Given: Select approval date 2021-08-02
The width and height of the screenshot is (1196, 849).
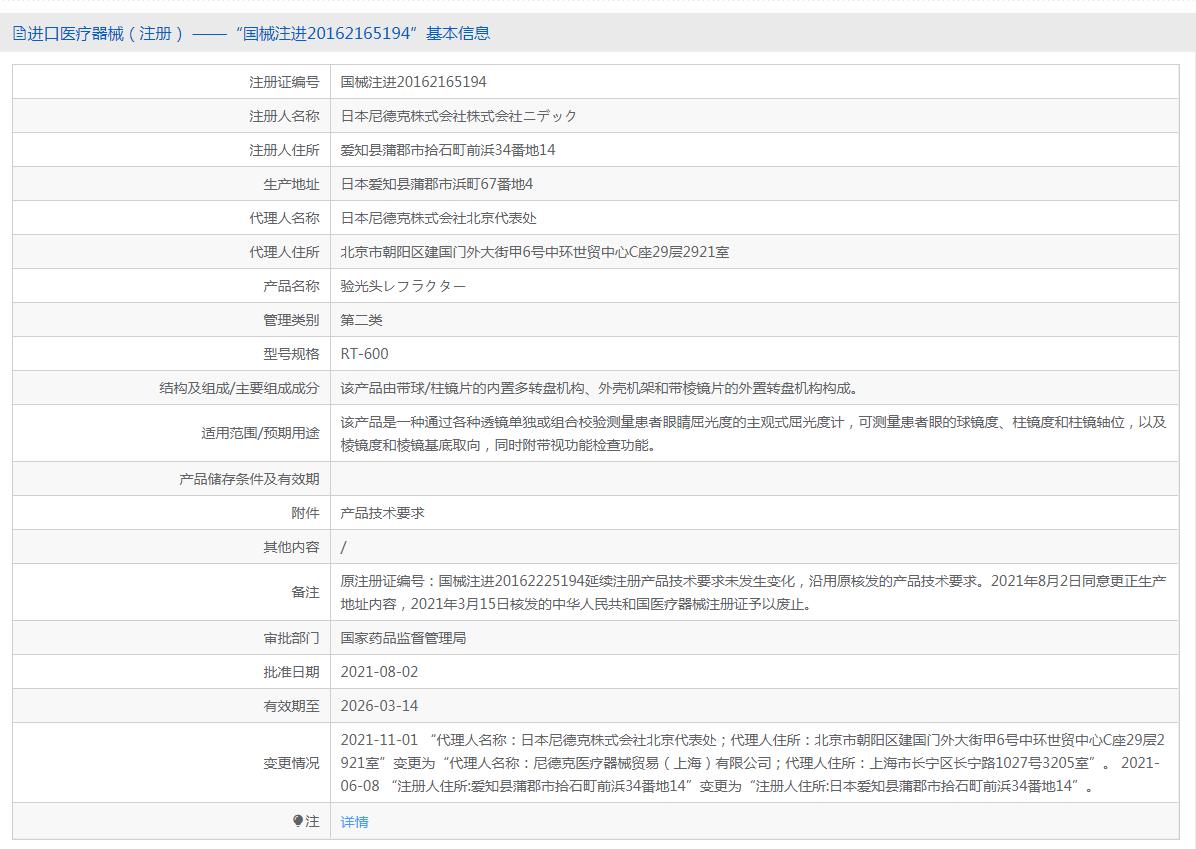Looking at the screenshot, I should [379, 672].
